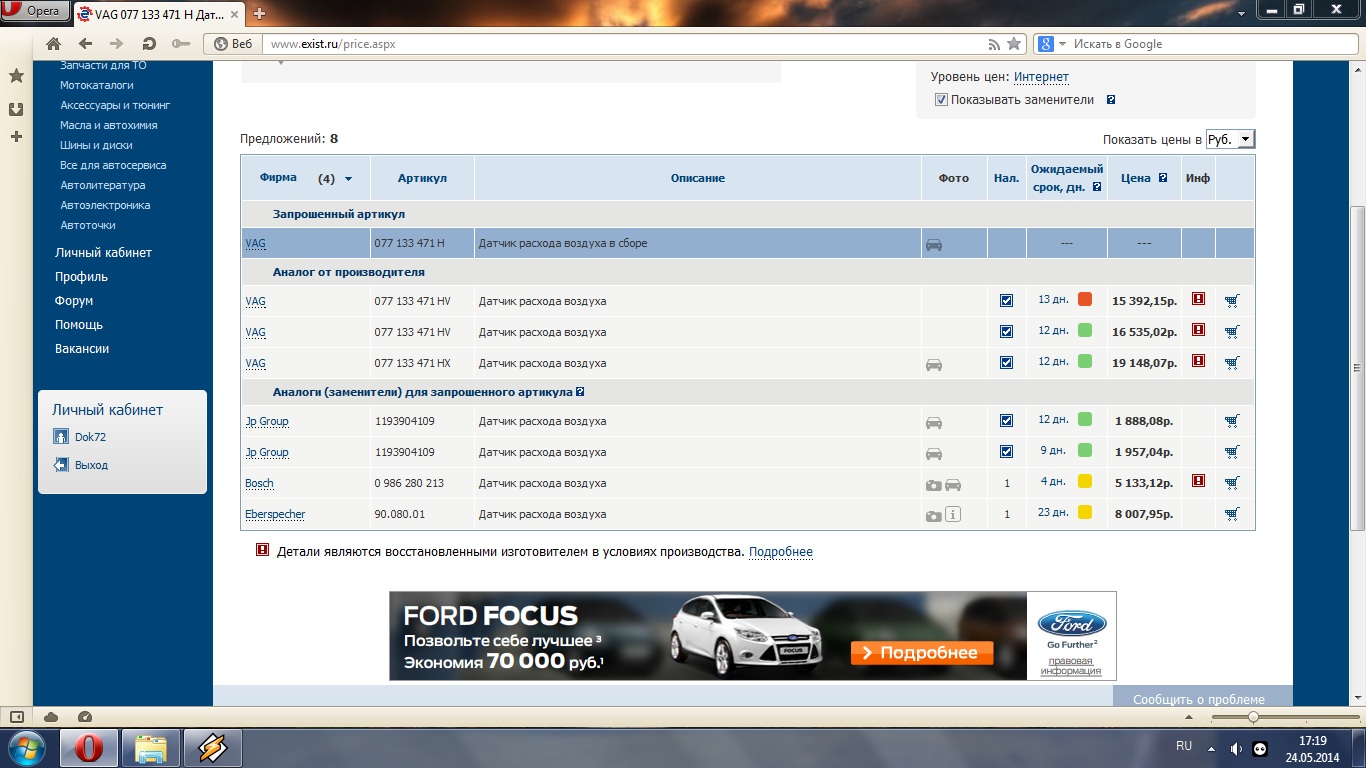The image size is (1366, 768).
Task: Open red info mark on 15 392,15р. row
Action: pyautogui.click(x=1198, y=299)
